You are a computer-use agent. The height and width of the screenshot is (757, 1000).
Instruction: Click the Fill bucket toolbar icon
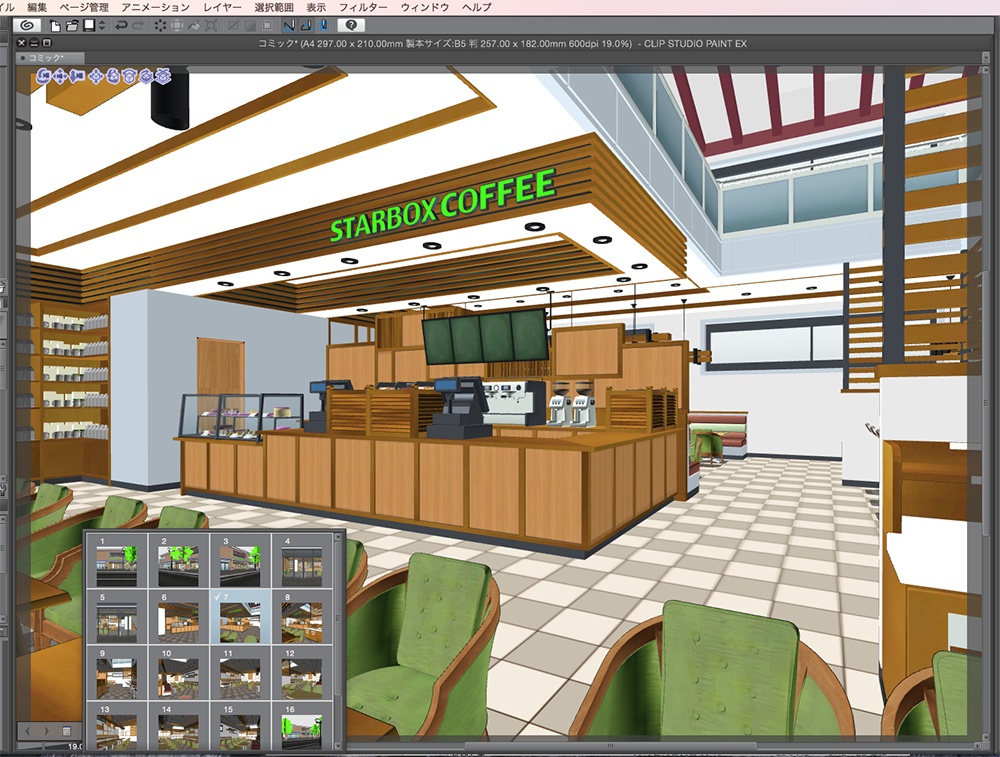(x=194, y=26)
